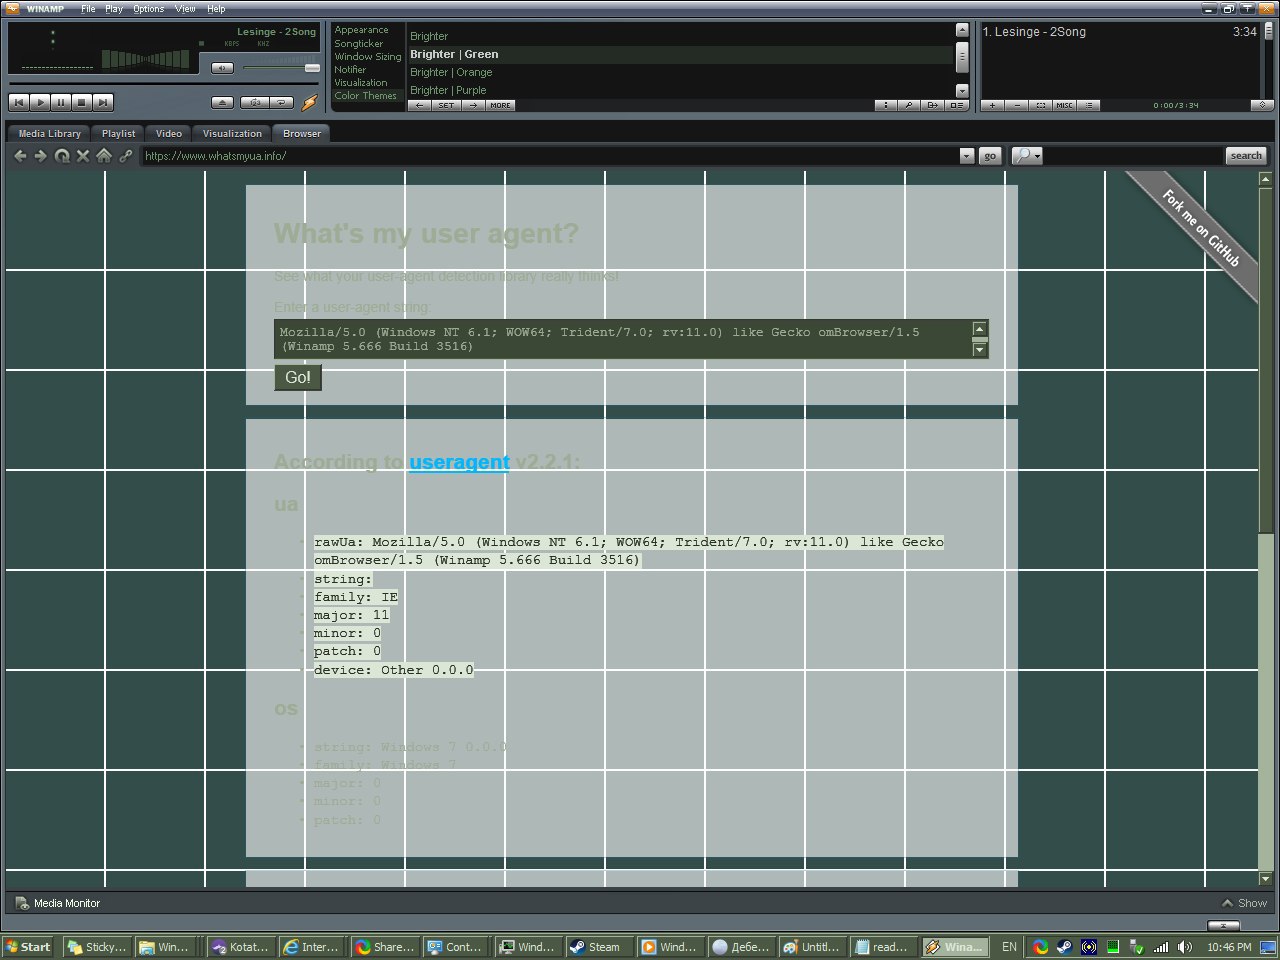This screenshot has height=960, width=1280.
Task: Click the Winamp lightning bolt icon
Action: pos(310,102)
